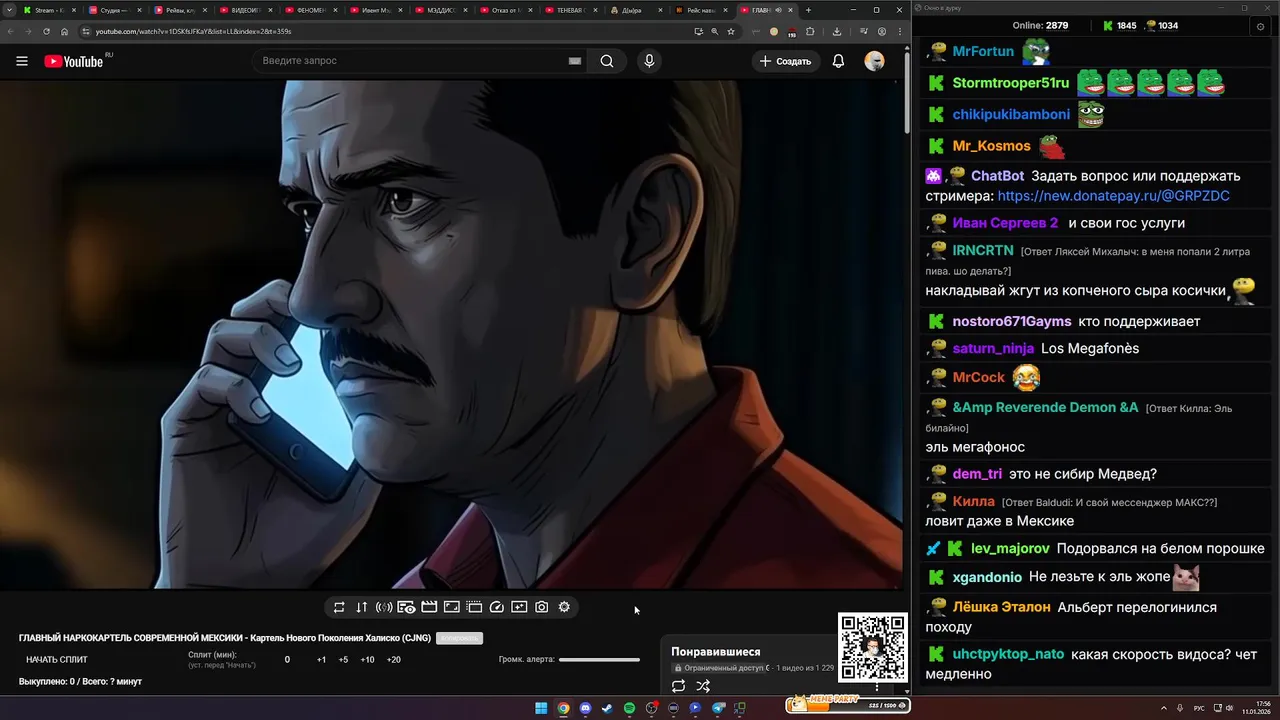This screenshot has width=1280, height=720.
Task: Open the 'Понравившиеся' playlist title
Action: (715, 652)
